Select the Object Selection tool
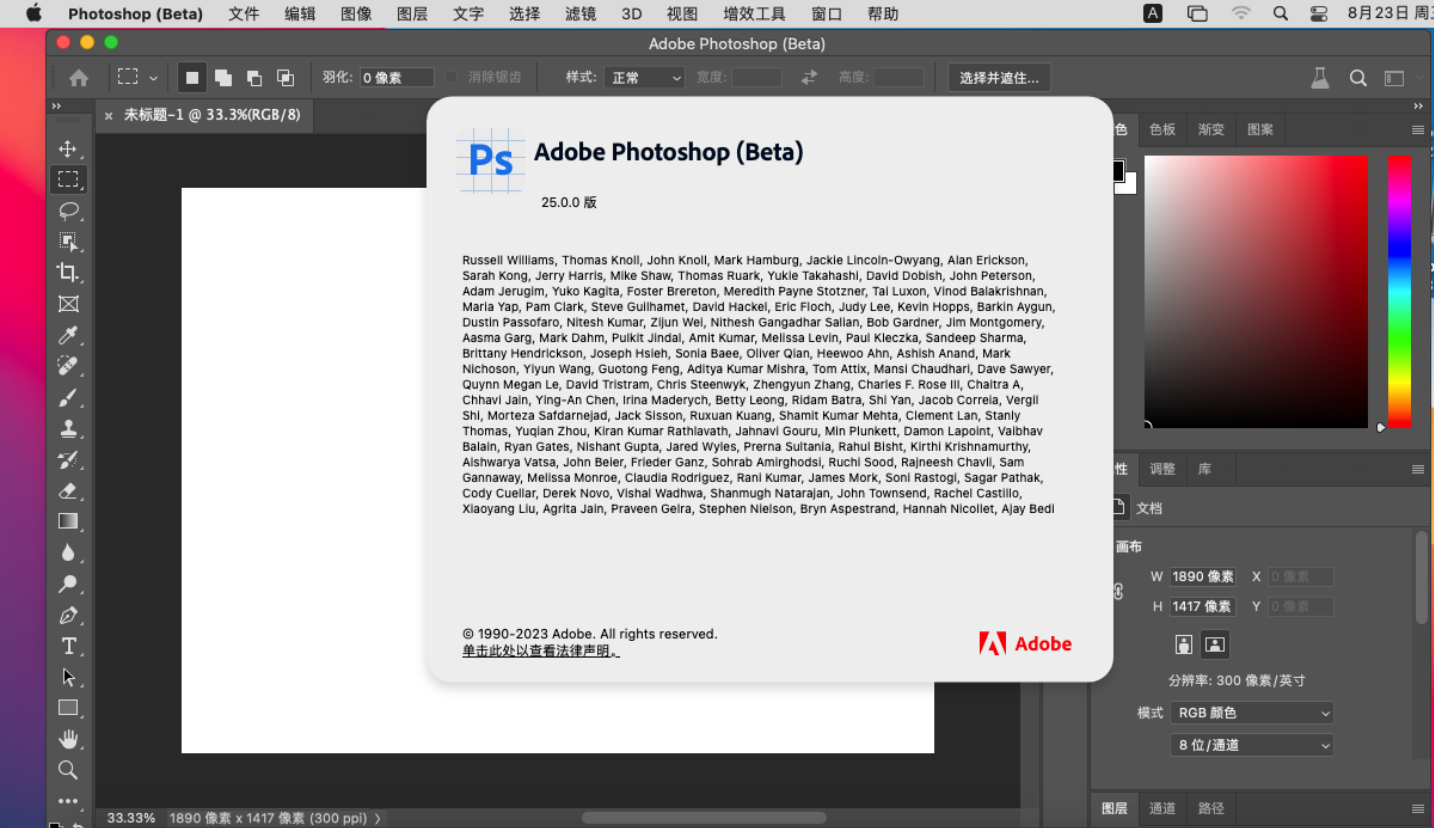 [x=68, y=242]
